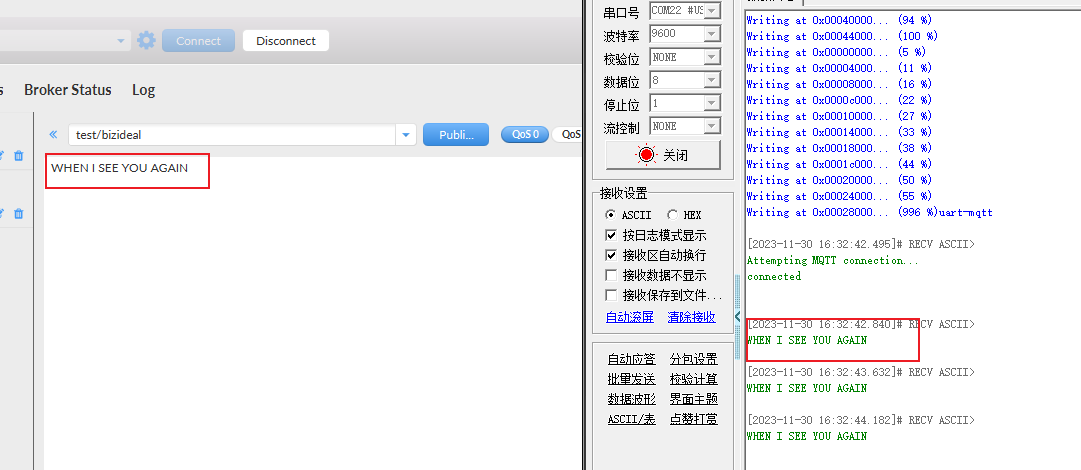Image resolution: width=1081 pixels, height=470 pixels.
Task: Open the 串口号 COM22 dropdown
Action: (x=712, y=11)
